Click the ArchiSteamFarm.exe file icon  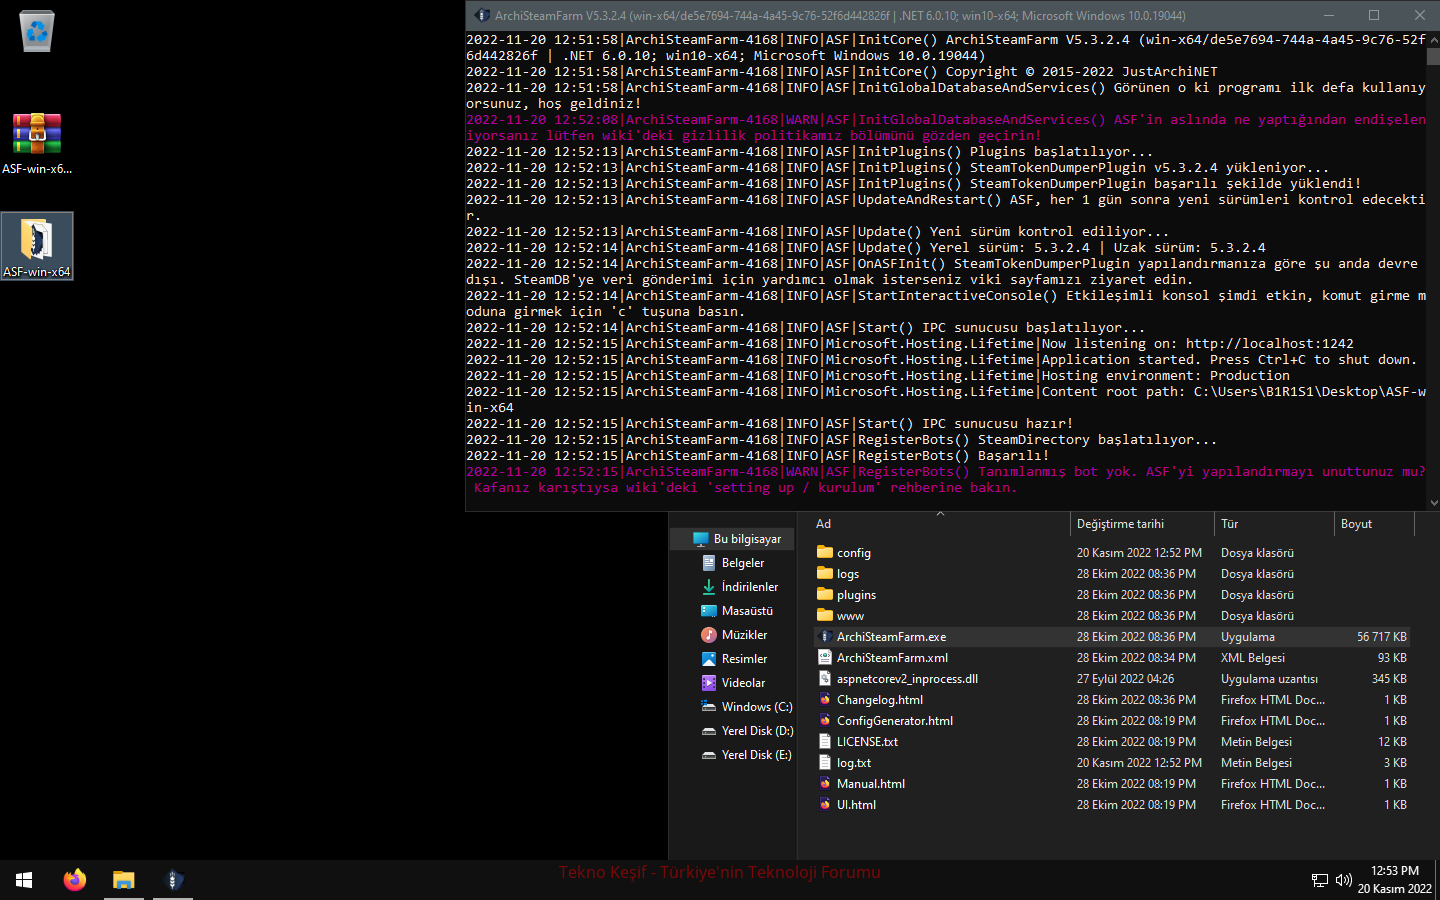pyautogui.click(x=825, y=636)
